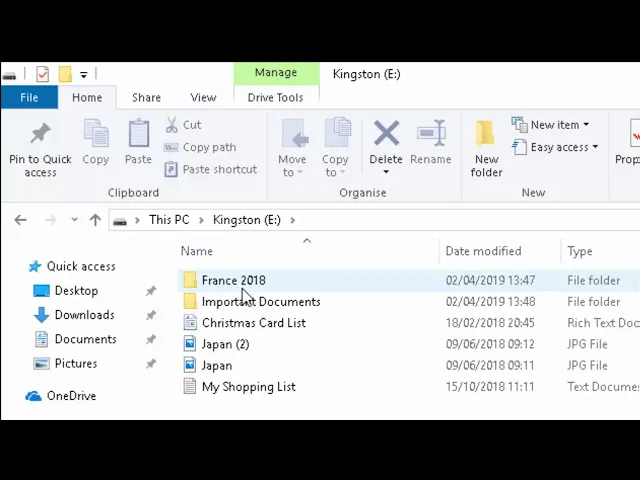
Task: Click This PC in the address path
Action: [x=169, y=220]
